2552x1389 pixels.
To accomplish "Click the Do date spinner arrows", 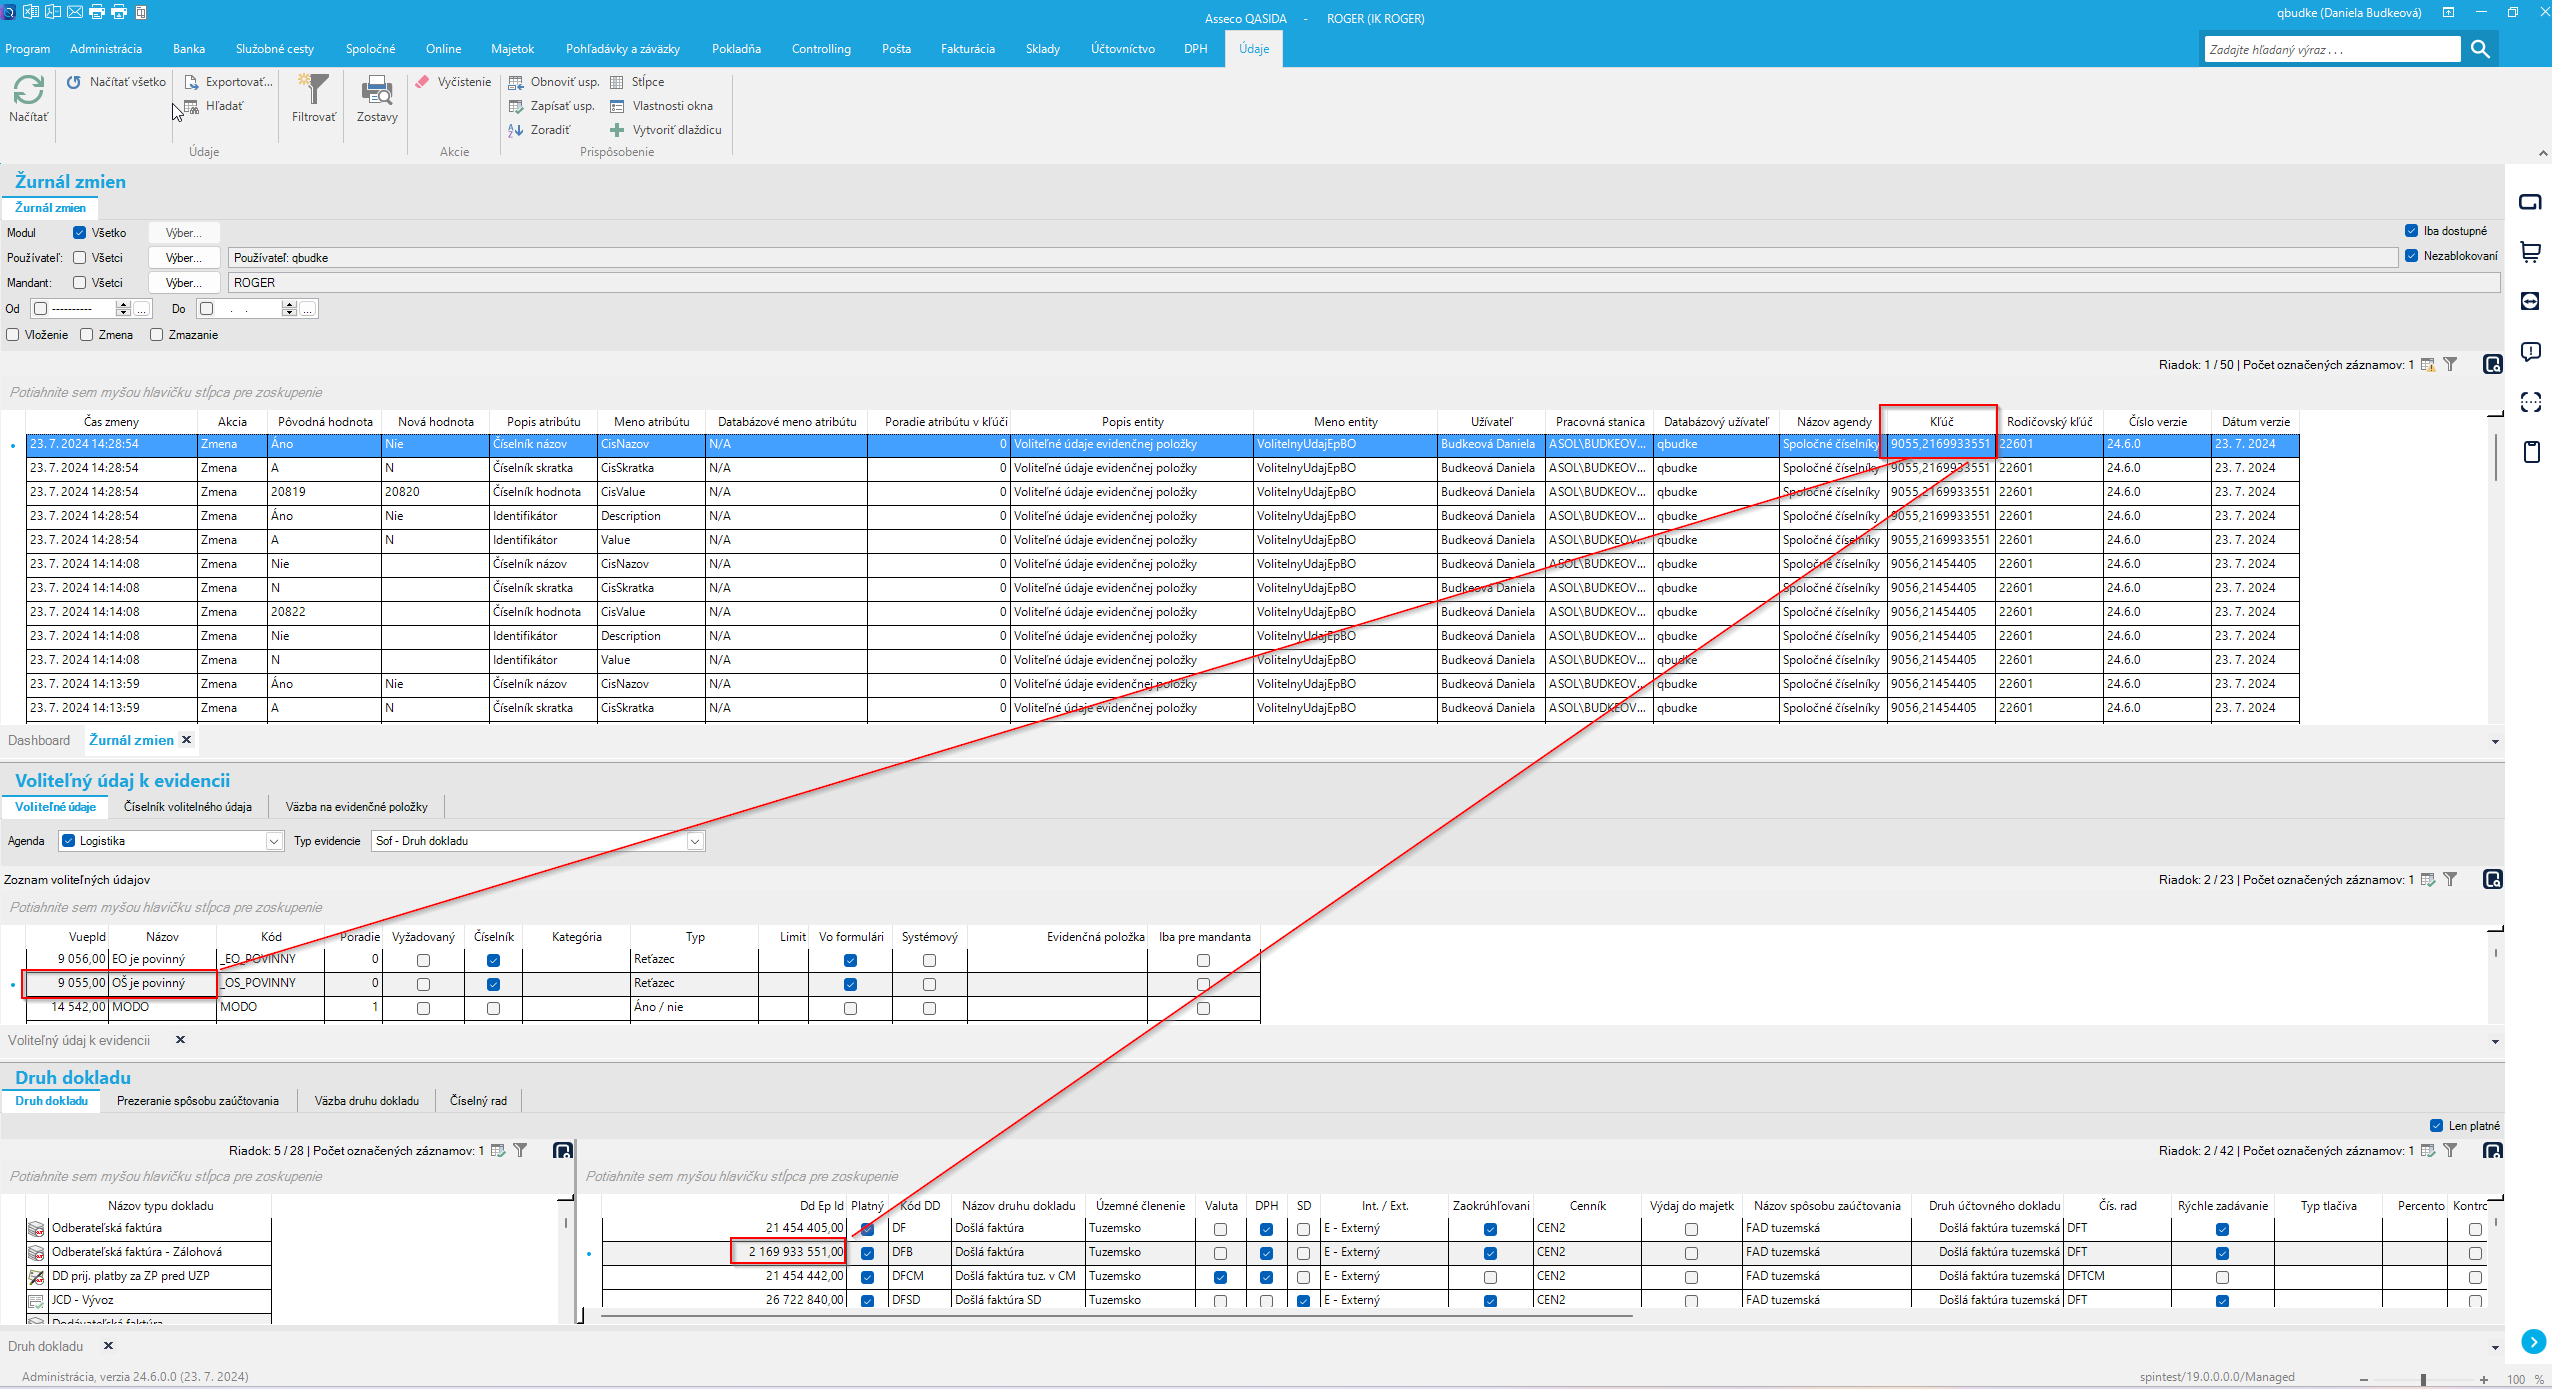I will click(289, 309).
